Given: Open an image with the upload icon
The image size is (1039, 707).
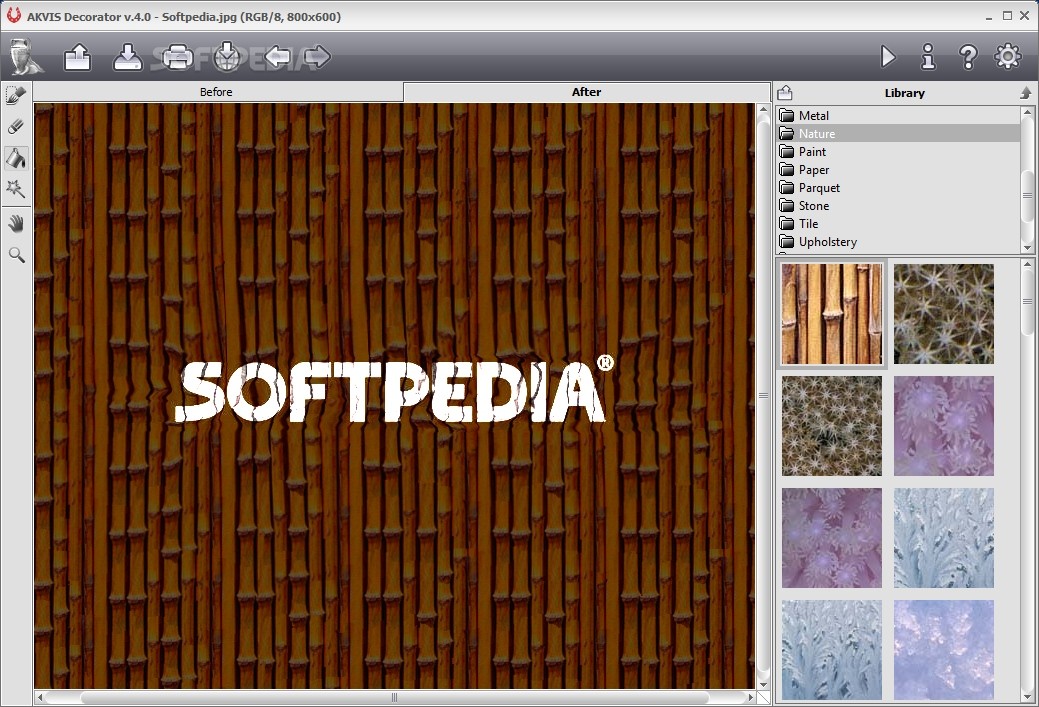Looking at the screenshot, I should pos(78,57).
